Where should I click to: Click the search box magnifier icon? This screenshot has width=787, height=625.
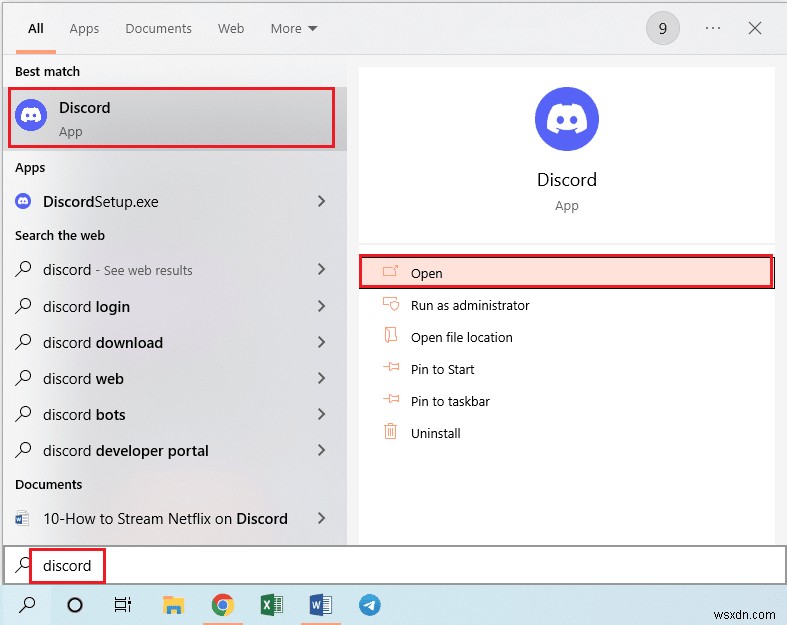click(22, 565)
